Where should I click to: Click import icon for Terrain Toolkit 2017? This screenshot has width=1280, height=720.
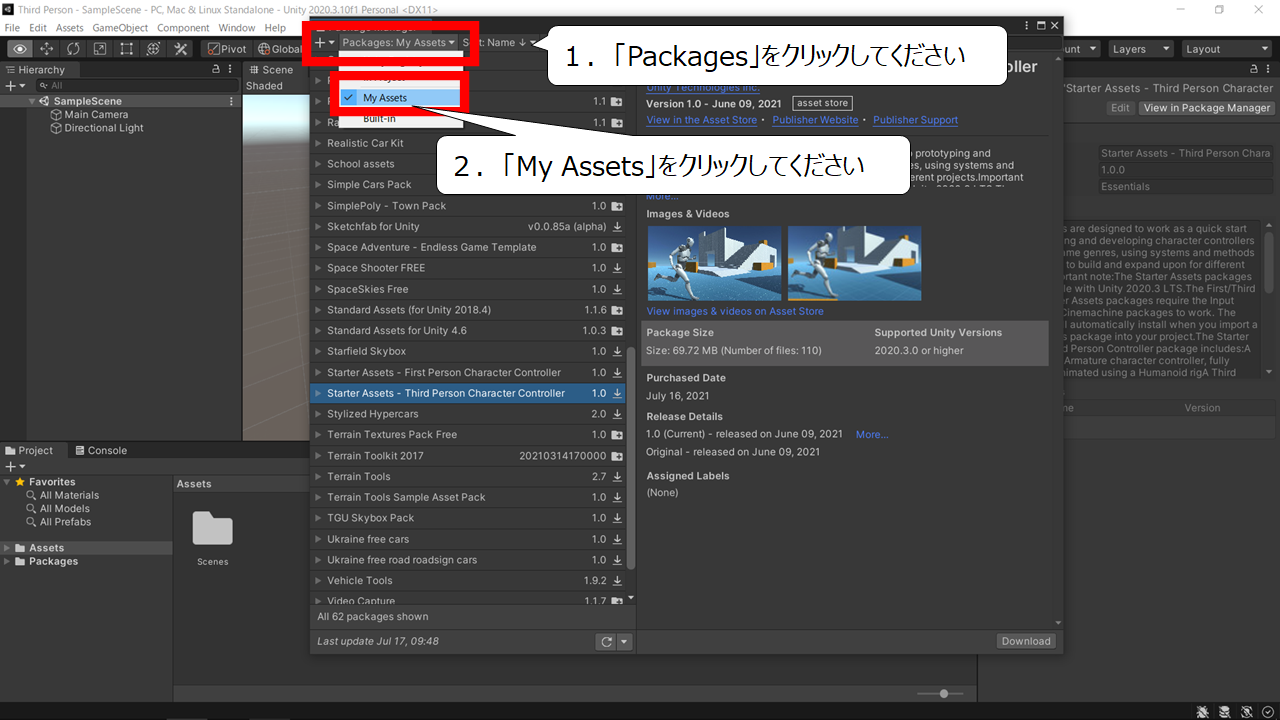click(x=617, y=456)
